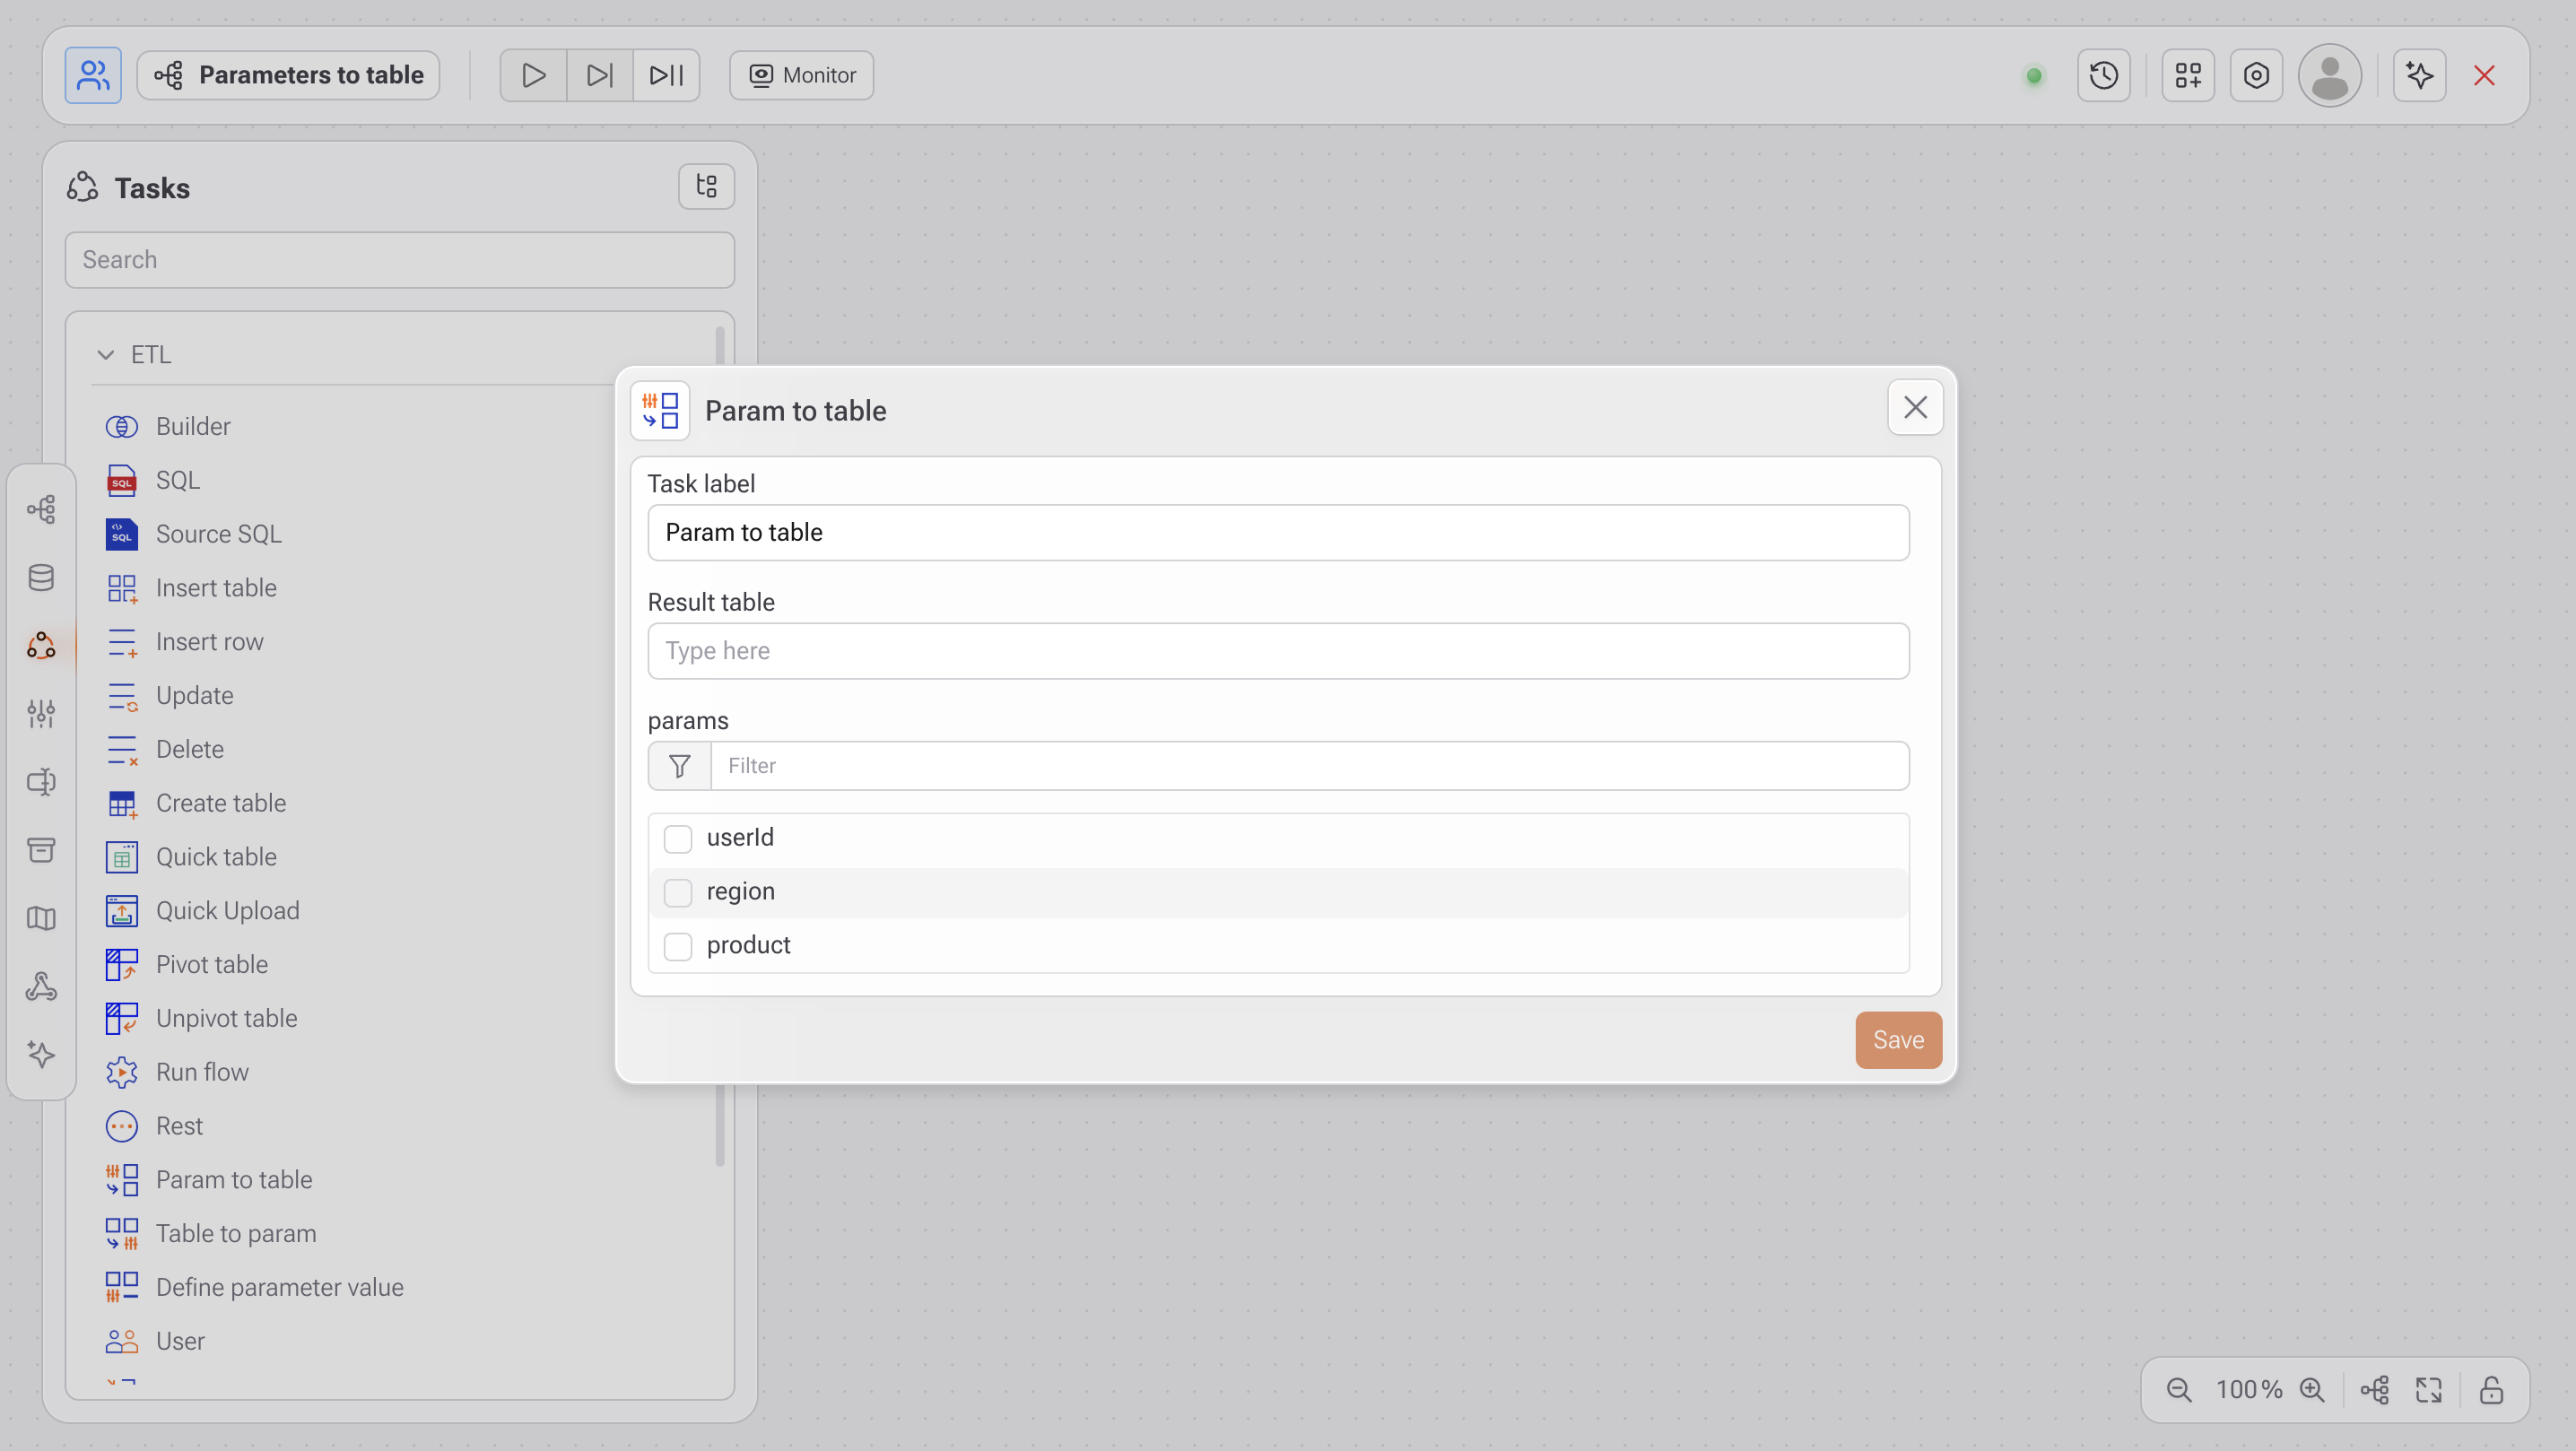Click the history clock icon
Screen dimensions: 2576x1451
click(x=2103, y=75)
